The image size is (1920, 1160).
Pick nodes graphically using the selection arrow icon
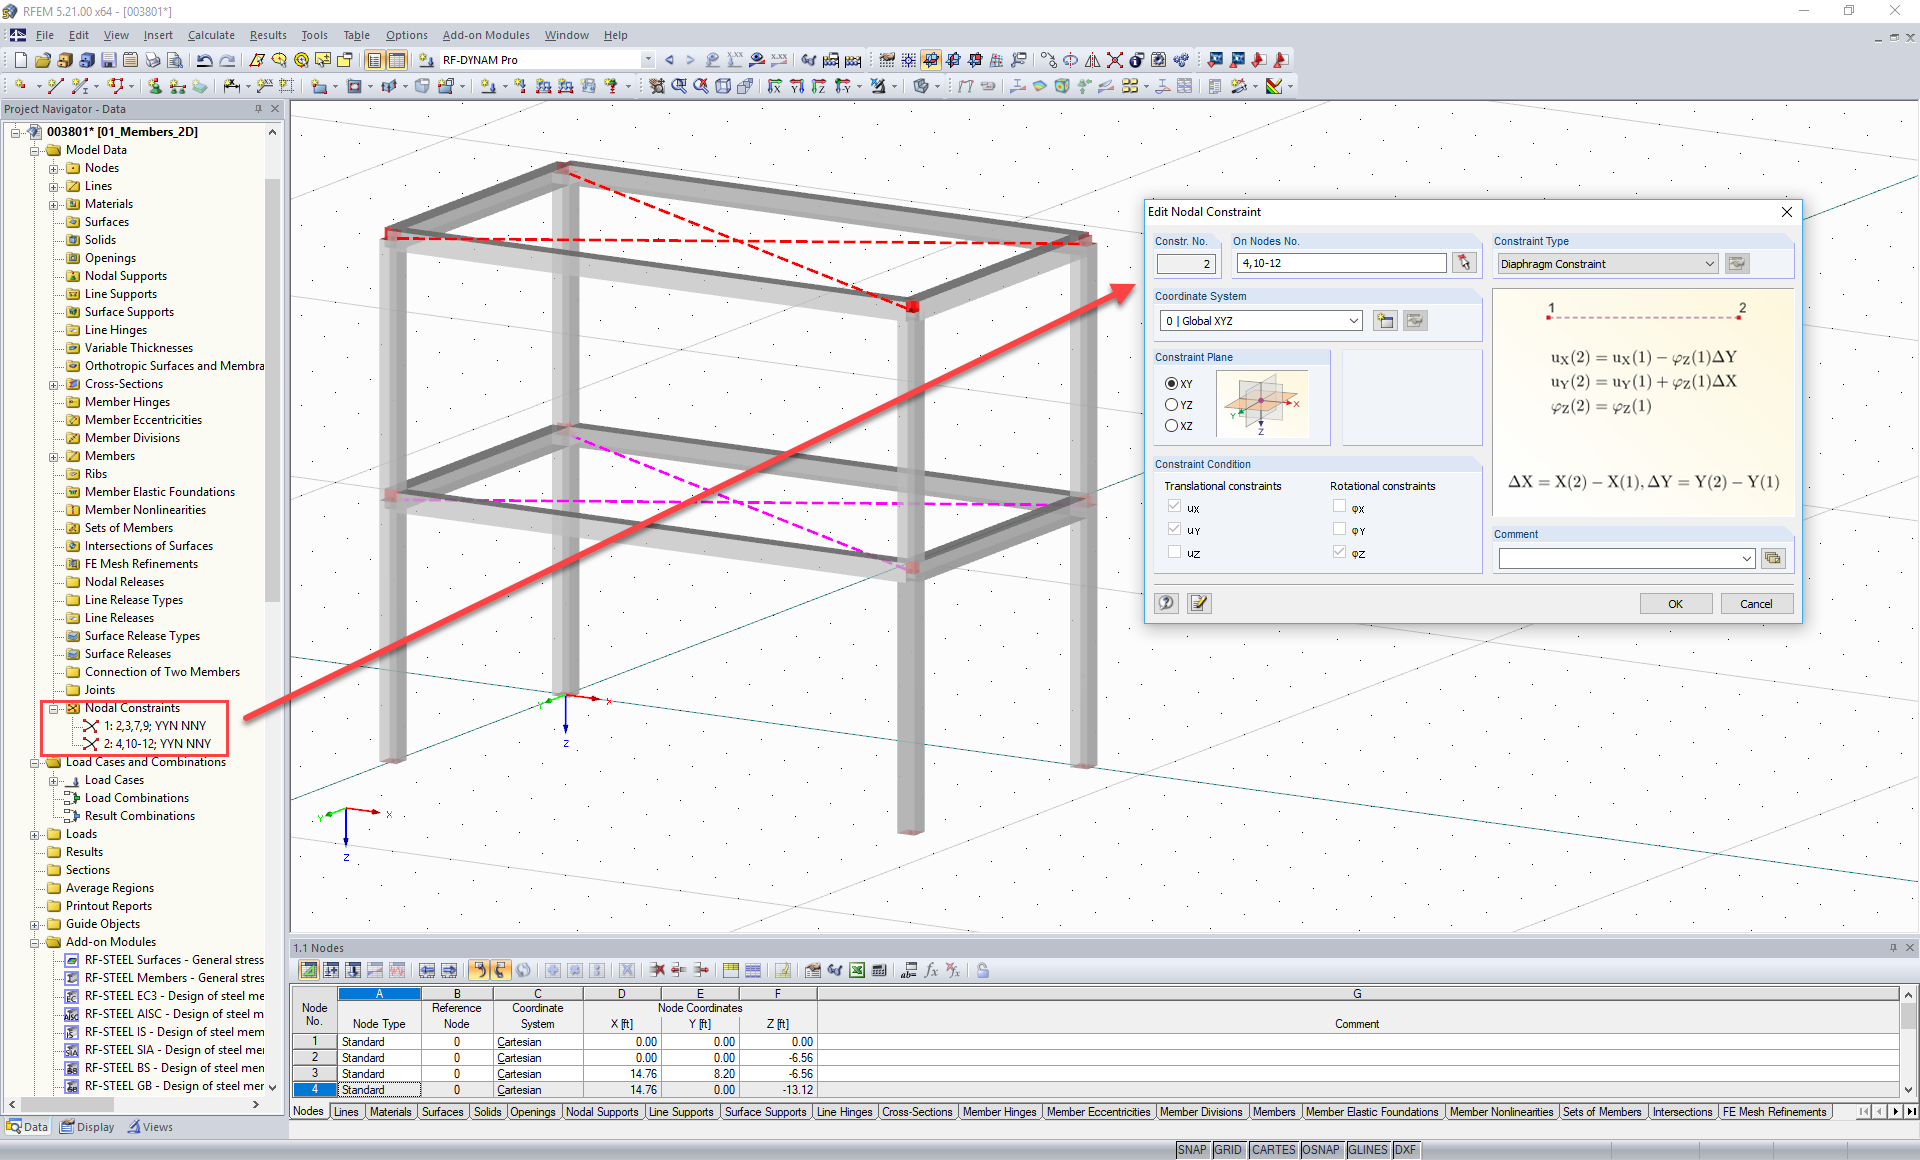pos(1464,262)
